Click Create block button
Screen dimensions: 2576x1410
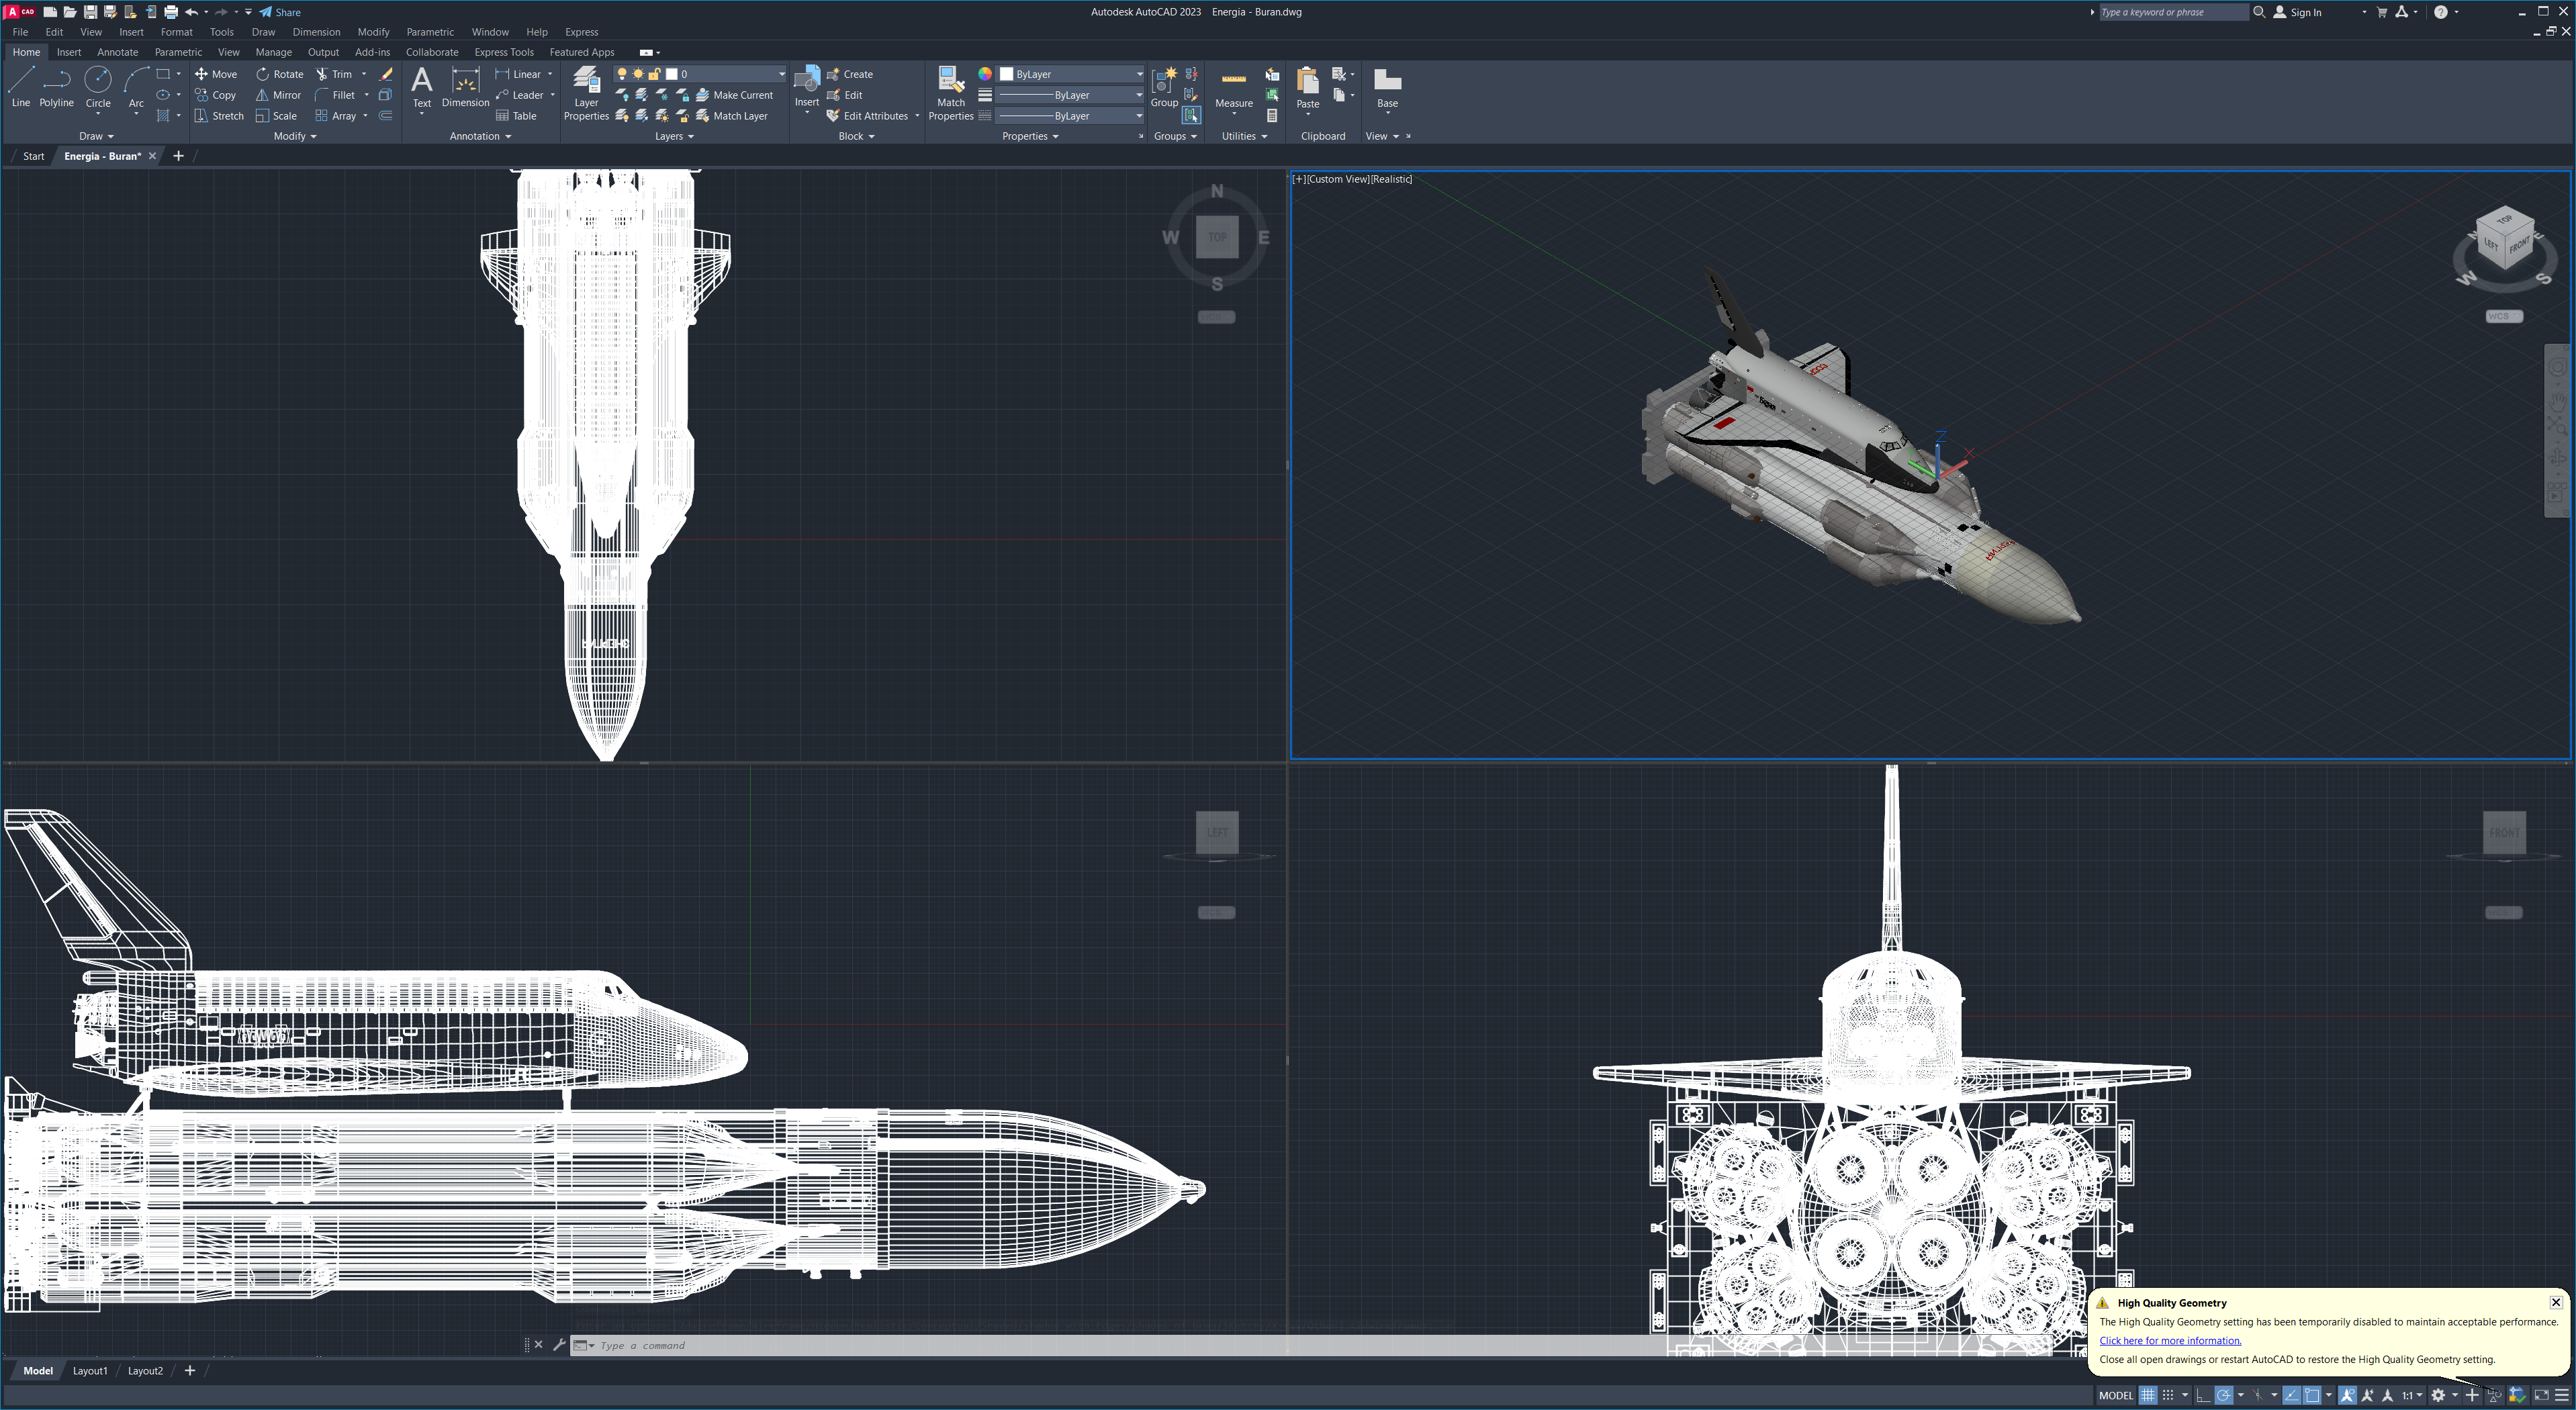tap(850, 74)
